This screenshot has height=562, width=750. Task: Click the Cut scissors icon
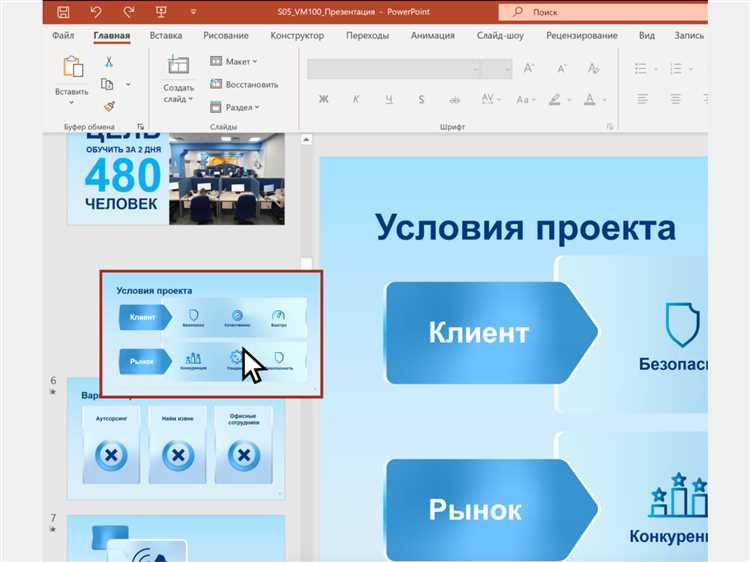[x=109, y=62]
